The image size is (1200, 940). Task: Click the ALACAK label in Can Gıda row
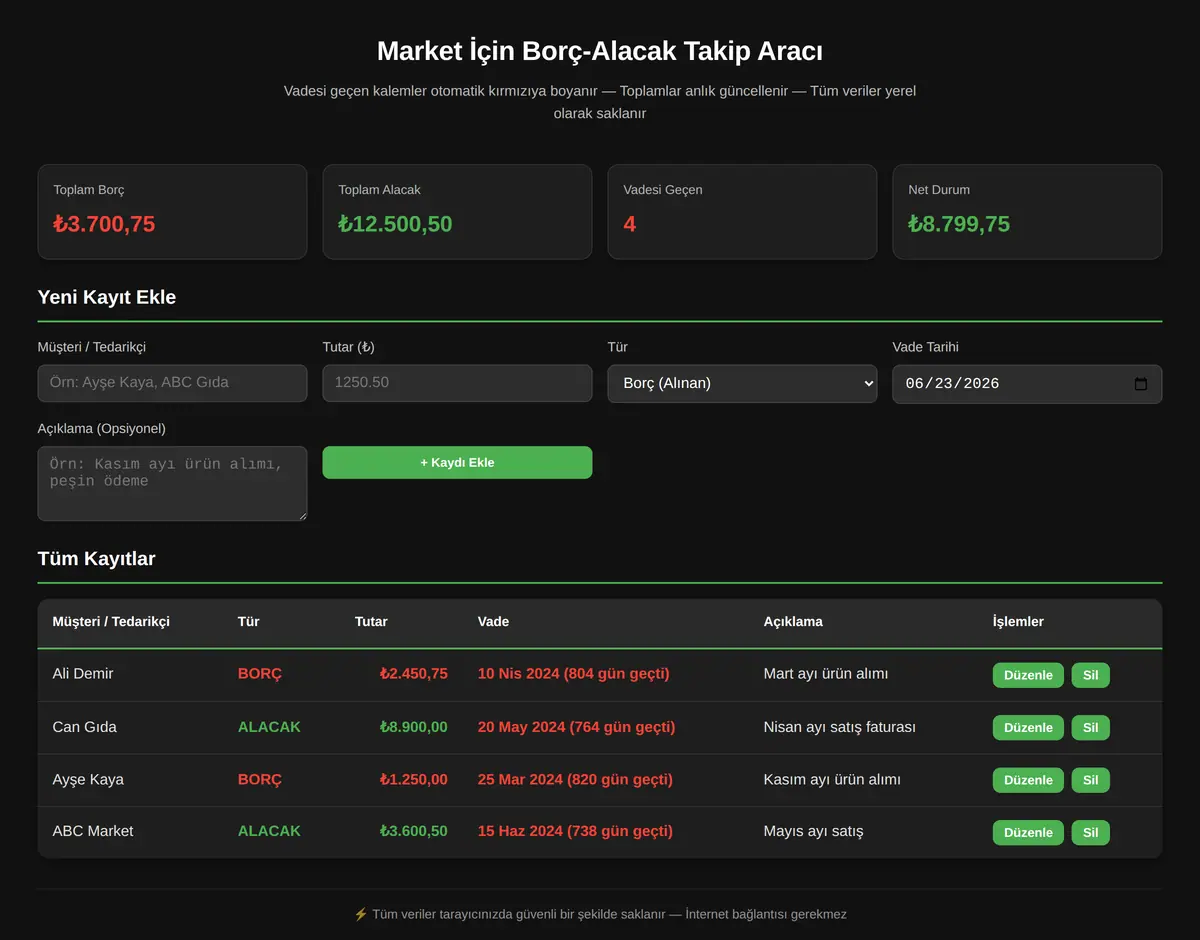coord(269,727)
